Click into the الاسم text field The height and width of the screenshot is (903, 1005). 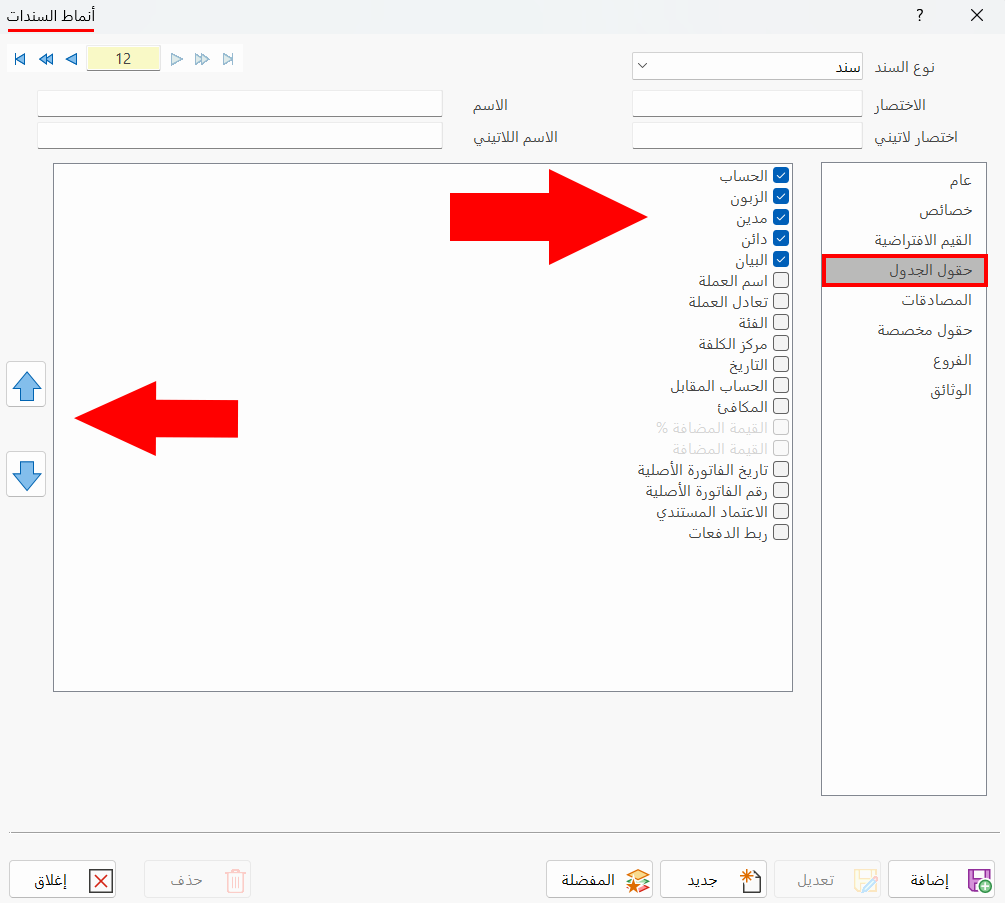[x=240, y=104]
